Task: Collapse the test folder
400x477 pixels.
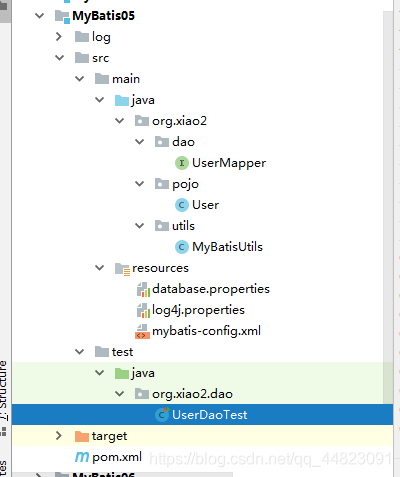Action: pyautogui.click(x=80, y=352)
